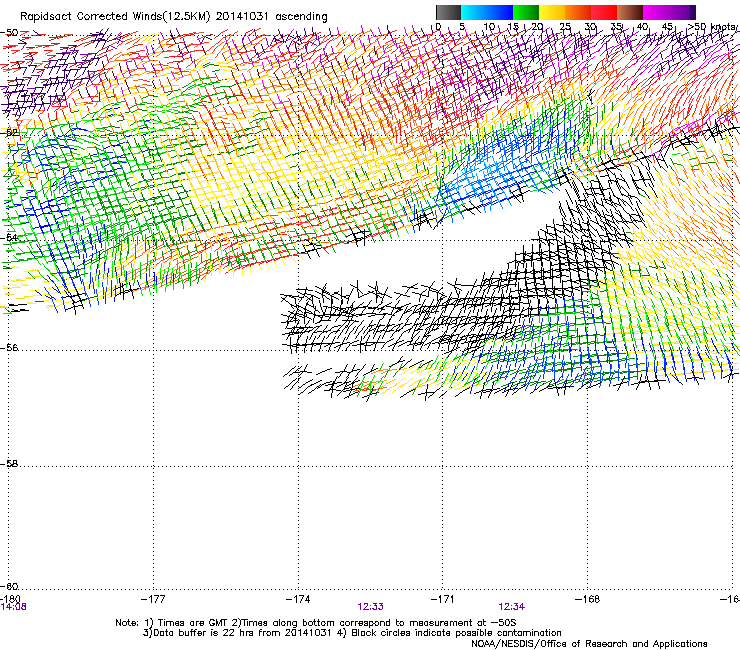Click the longitude label '-174'
740x650 pixels.
(x=298, y=599)
